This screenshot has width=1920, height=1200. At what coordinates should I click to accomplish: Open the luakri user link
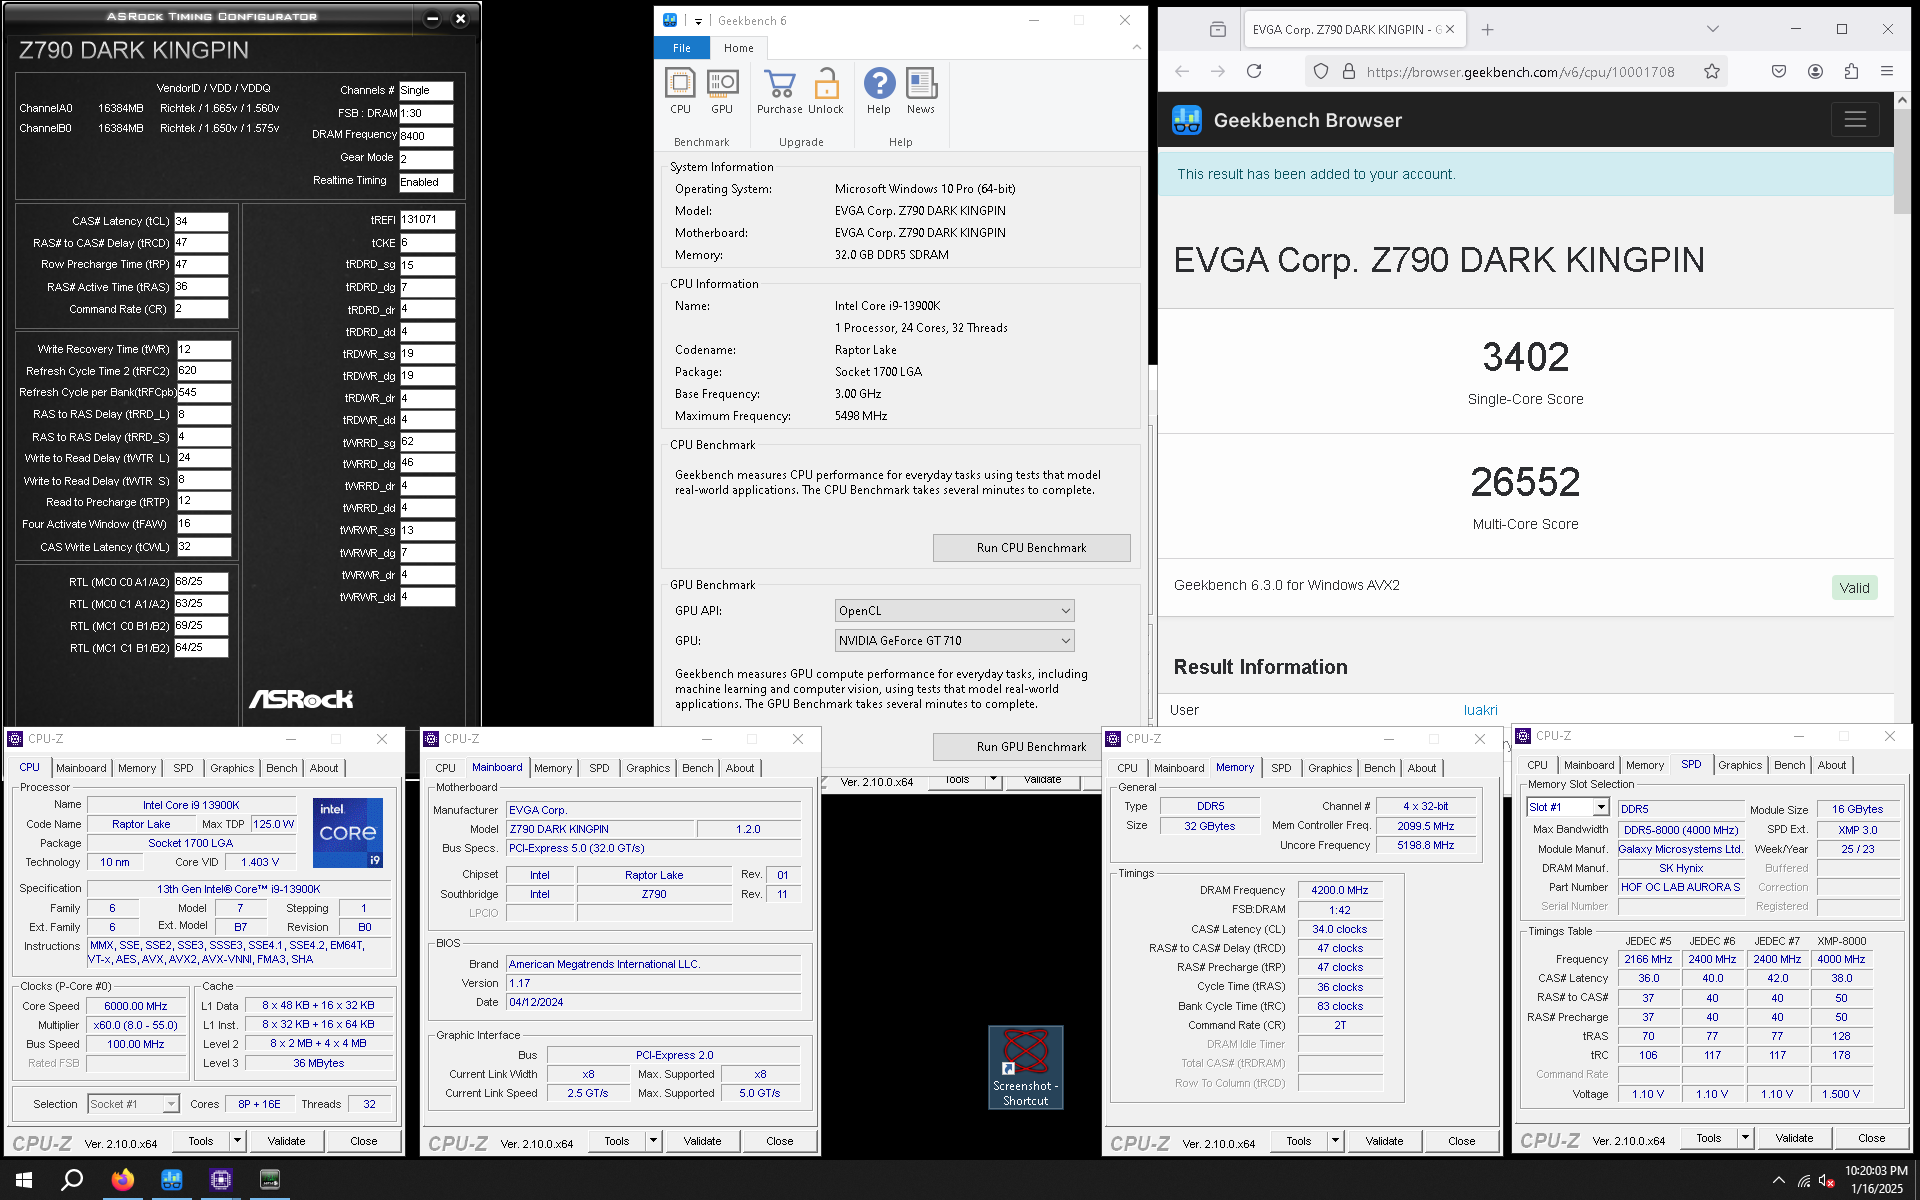(x=1480, y=710)
